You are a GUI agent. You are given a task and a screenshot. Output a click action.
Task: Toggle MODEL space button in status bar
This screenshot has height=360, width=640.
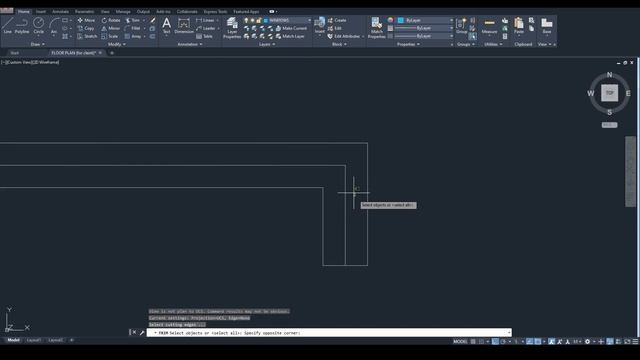[x=460, y=342]
